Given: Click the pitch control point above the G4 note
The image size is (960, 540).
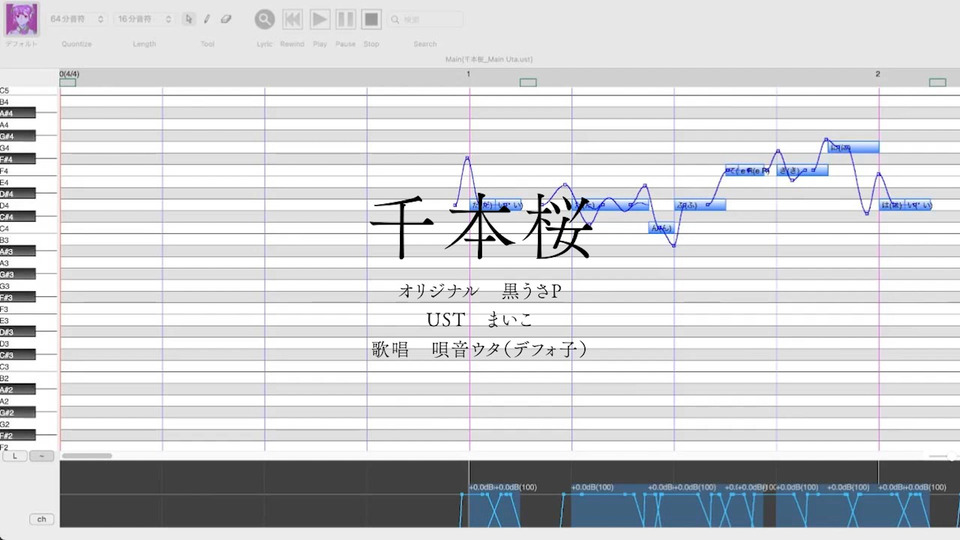Looking at the screenshot, I should 826,140.
